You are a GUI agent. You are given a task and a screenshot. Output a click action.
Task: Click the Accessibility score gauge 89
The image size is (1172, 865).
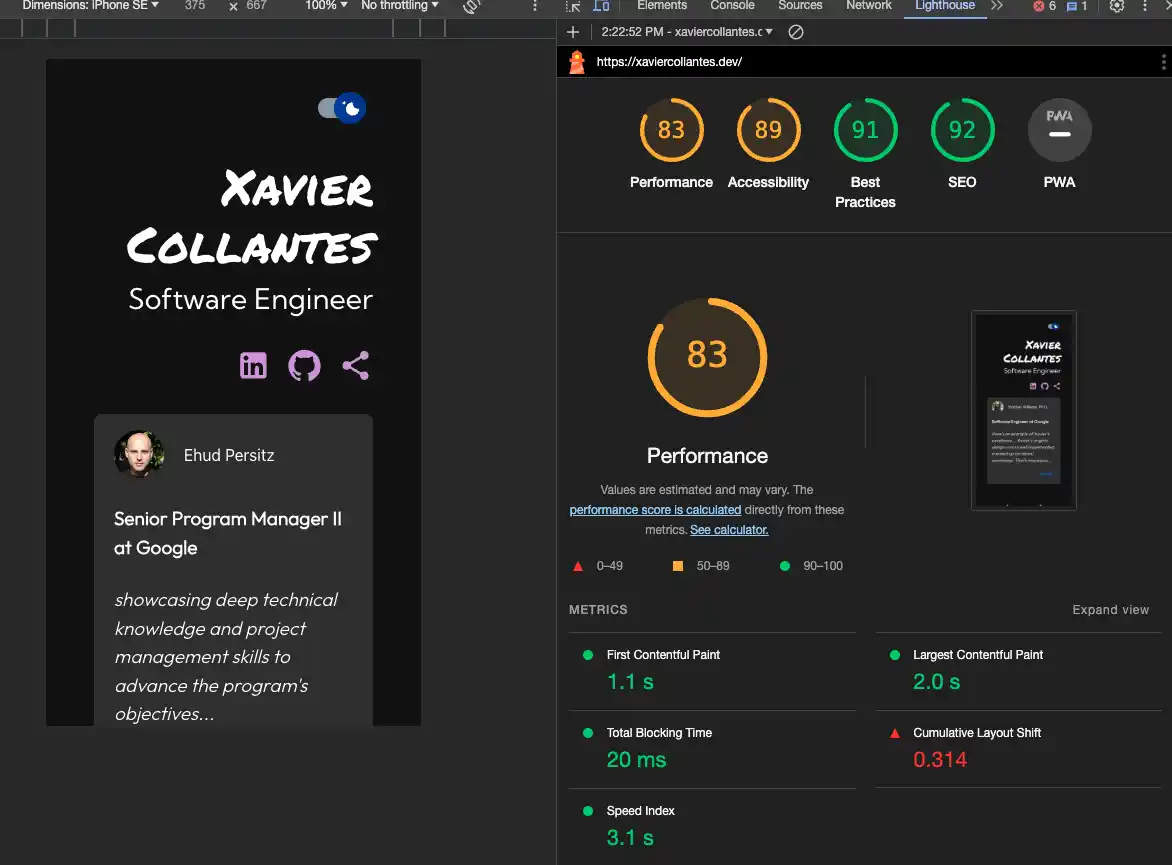(768, 130)
